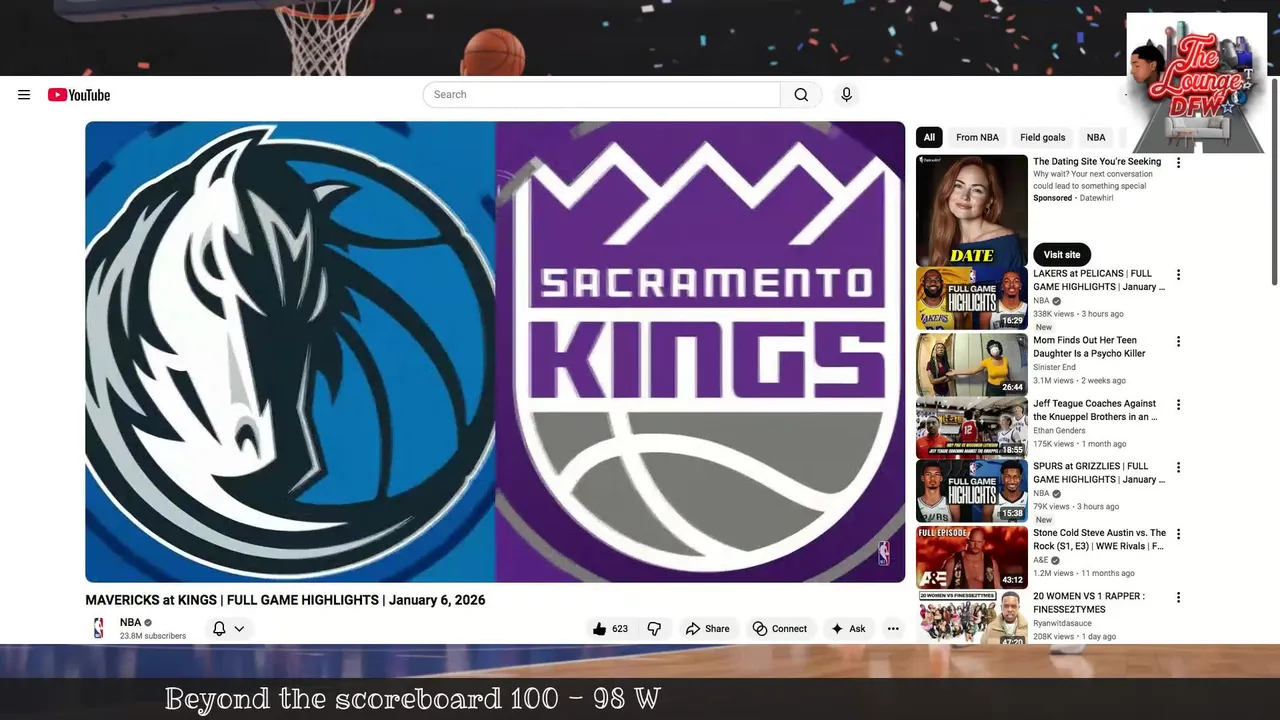Open LAKERS at PELICANS thumbnail

tap(972, 298)
